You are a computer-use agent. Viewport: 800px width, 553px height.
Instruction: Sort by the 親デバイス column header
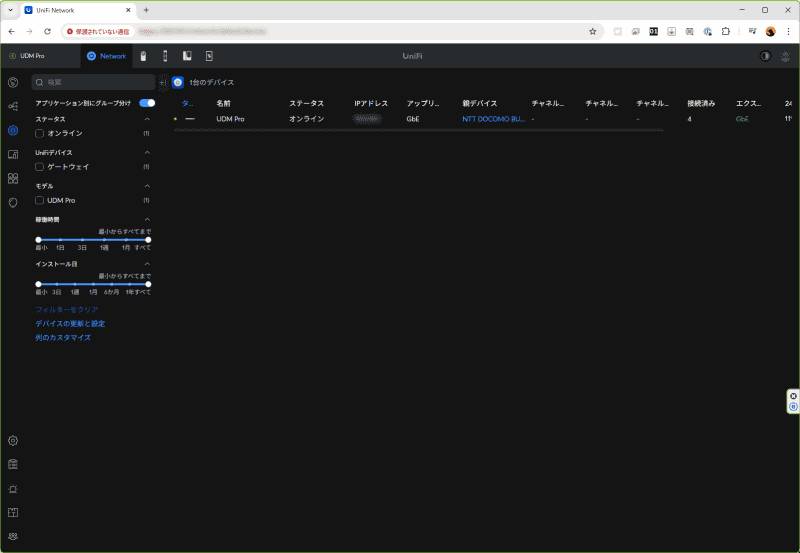pyautogui.click(x=480, y=104)
